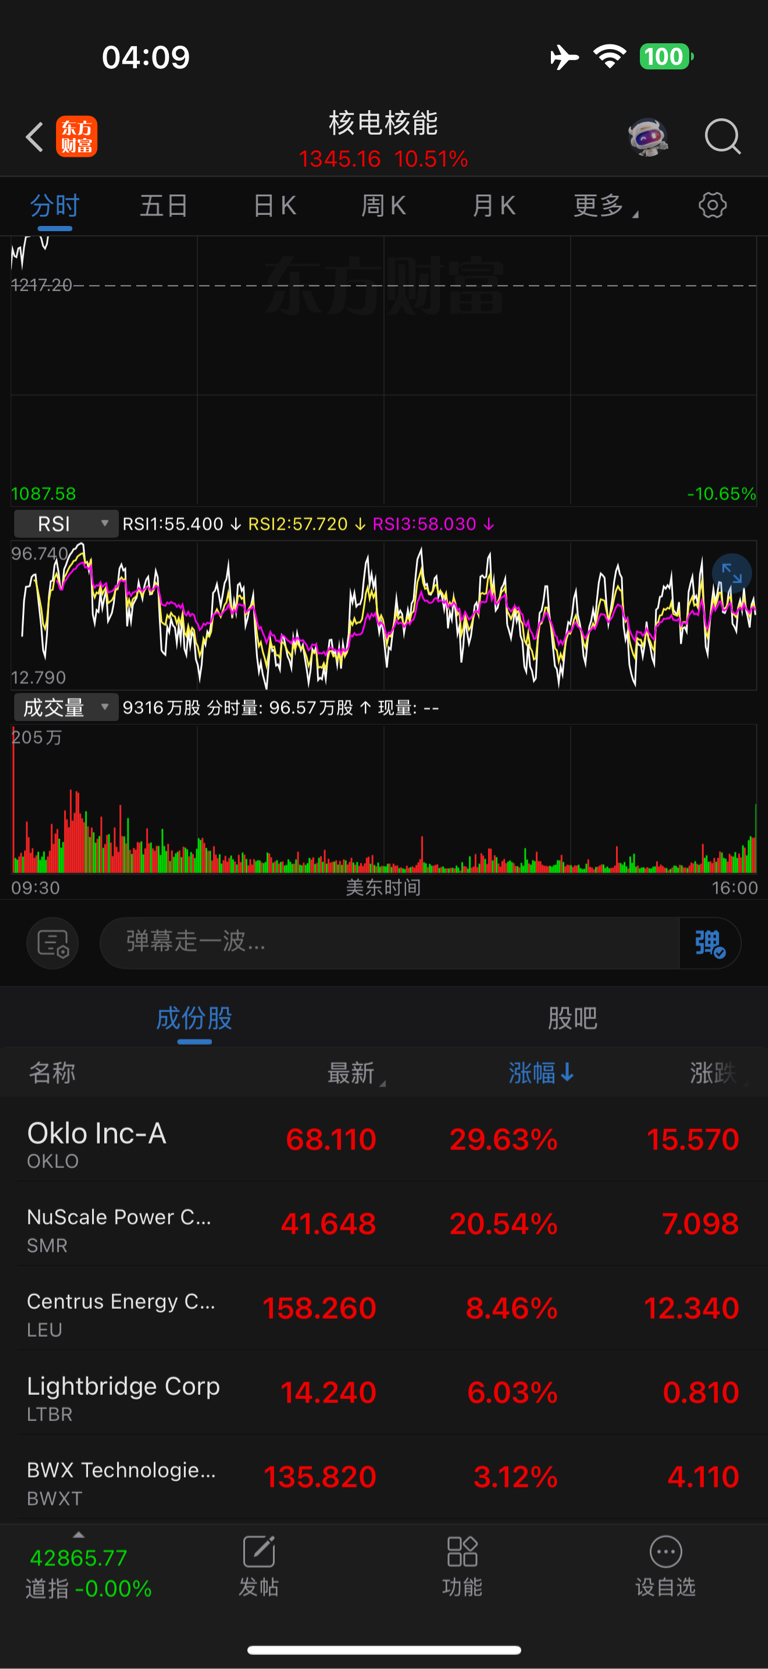The height and width of the screenshot is (1669, 768).
Task: Tap the volume bar chart
Action: pyautogui.click(x=384, y=800)
